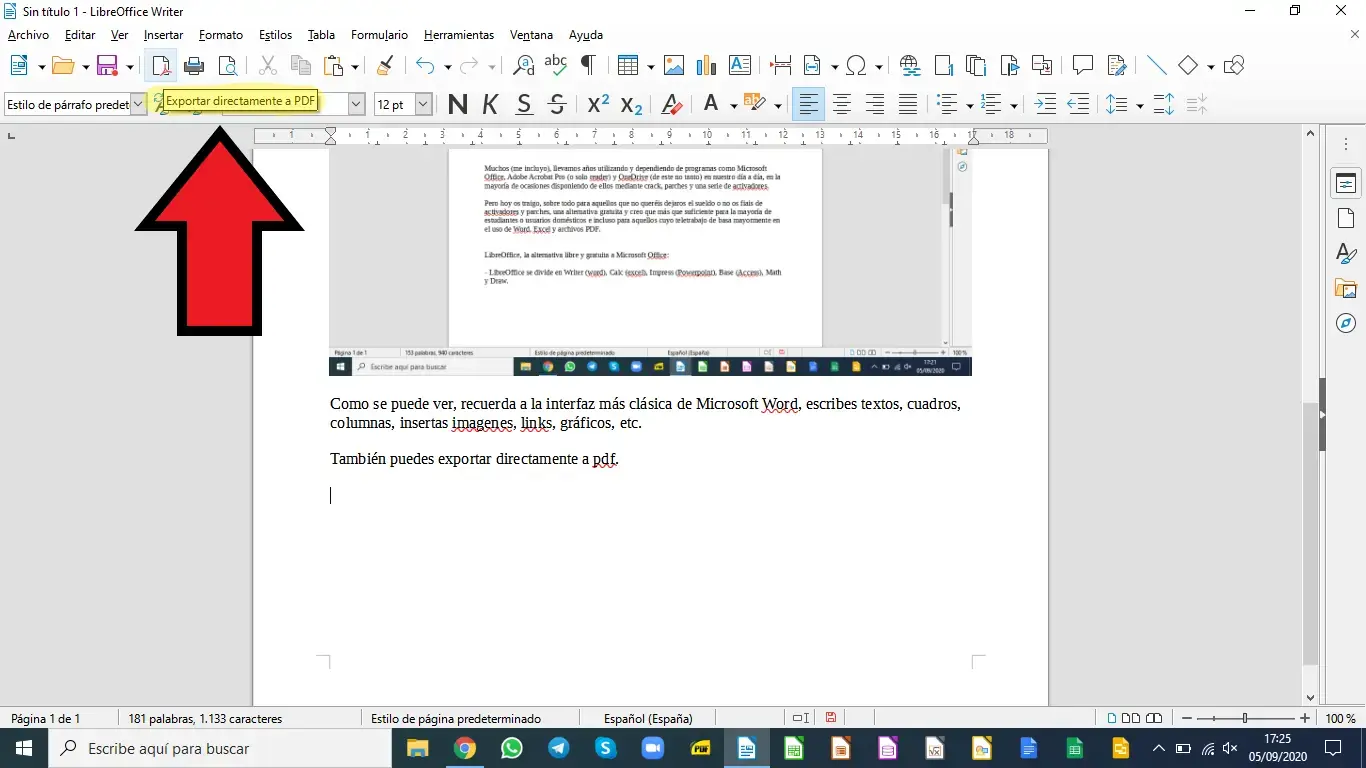
Task: Insert a footnote
Action: pos(943,66)
